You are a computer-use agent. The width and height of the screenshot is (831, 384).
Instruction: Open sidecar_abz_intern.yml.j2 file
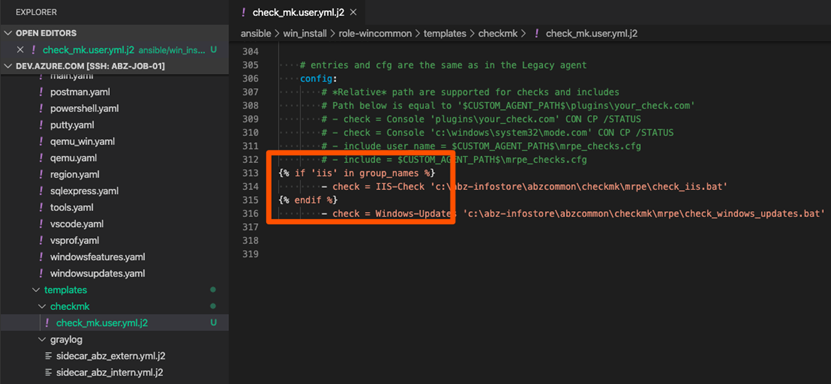[111, 372]
